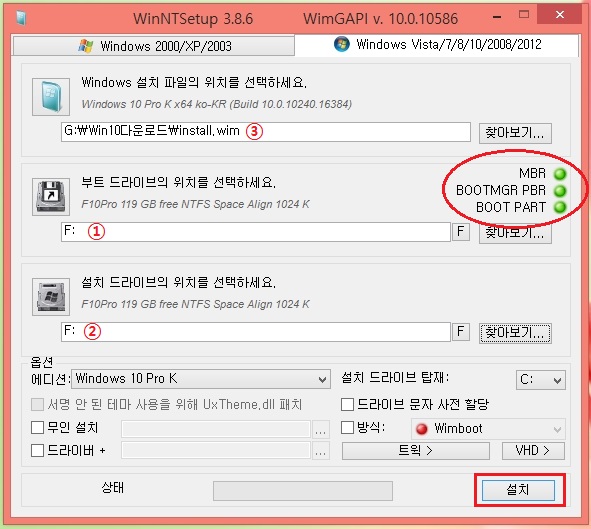Viewport: 591px width, 529px height.
Task: Click the Windows installation source icon
Action: click(x=51, y=96)
